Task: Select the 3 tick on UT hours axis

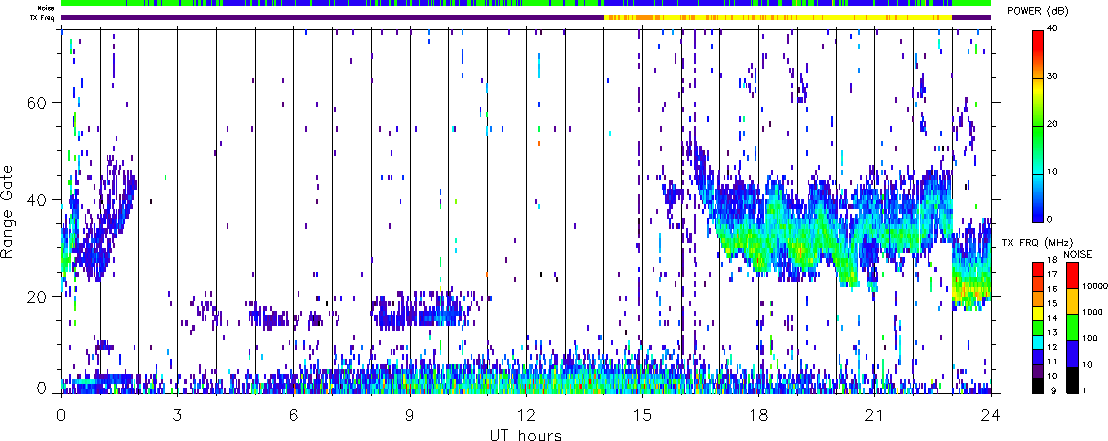Action: 177,413
